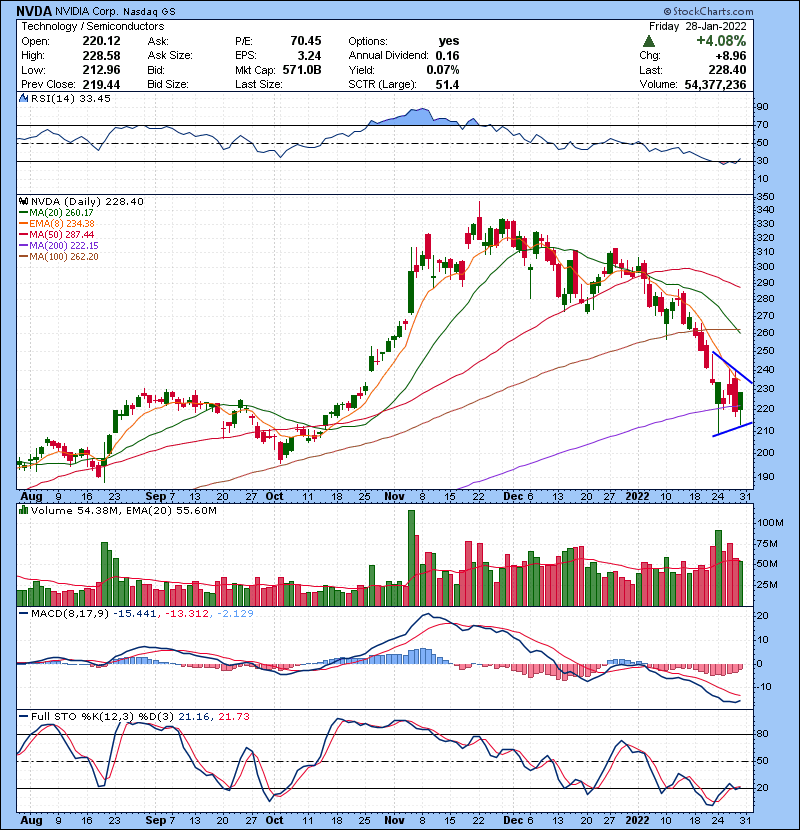The width and height of the screenshot is (800, 830).
Task: Click the Volume 54.38M, EMA(20) 55.60M label
Action: point(124,511)
